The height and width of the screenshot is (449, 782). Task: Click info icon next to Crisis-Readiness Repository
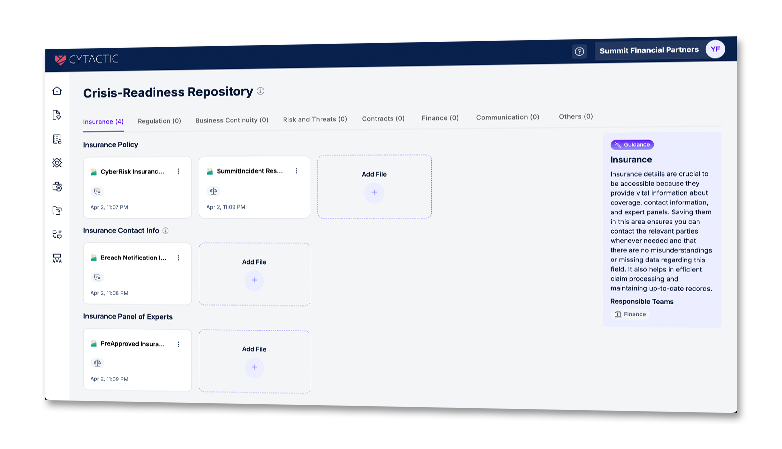[x=260, y=91]
